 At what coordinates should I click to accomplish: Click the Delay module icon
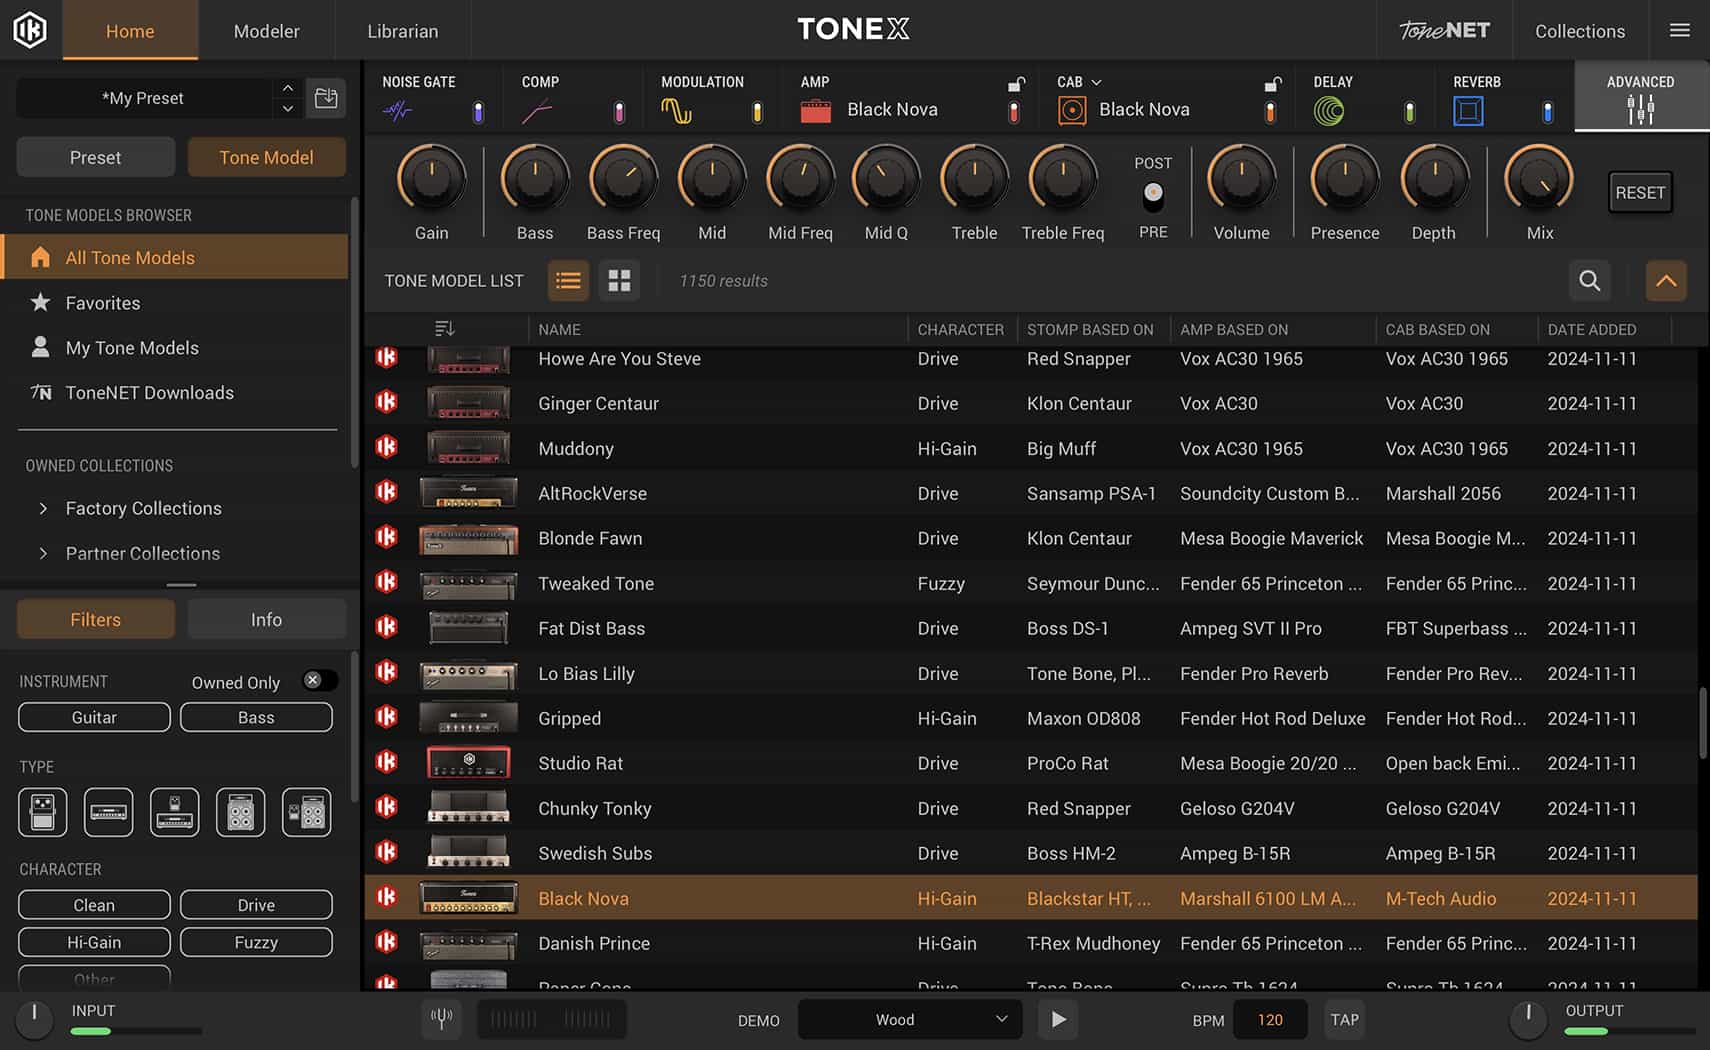[x=1330, y=108]
